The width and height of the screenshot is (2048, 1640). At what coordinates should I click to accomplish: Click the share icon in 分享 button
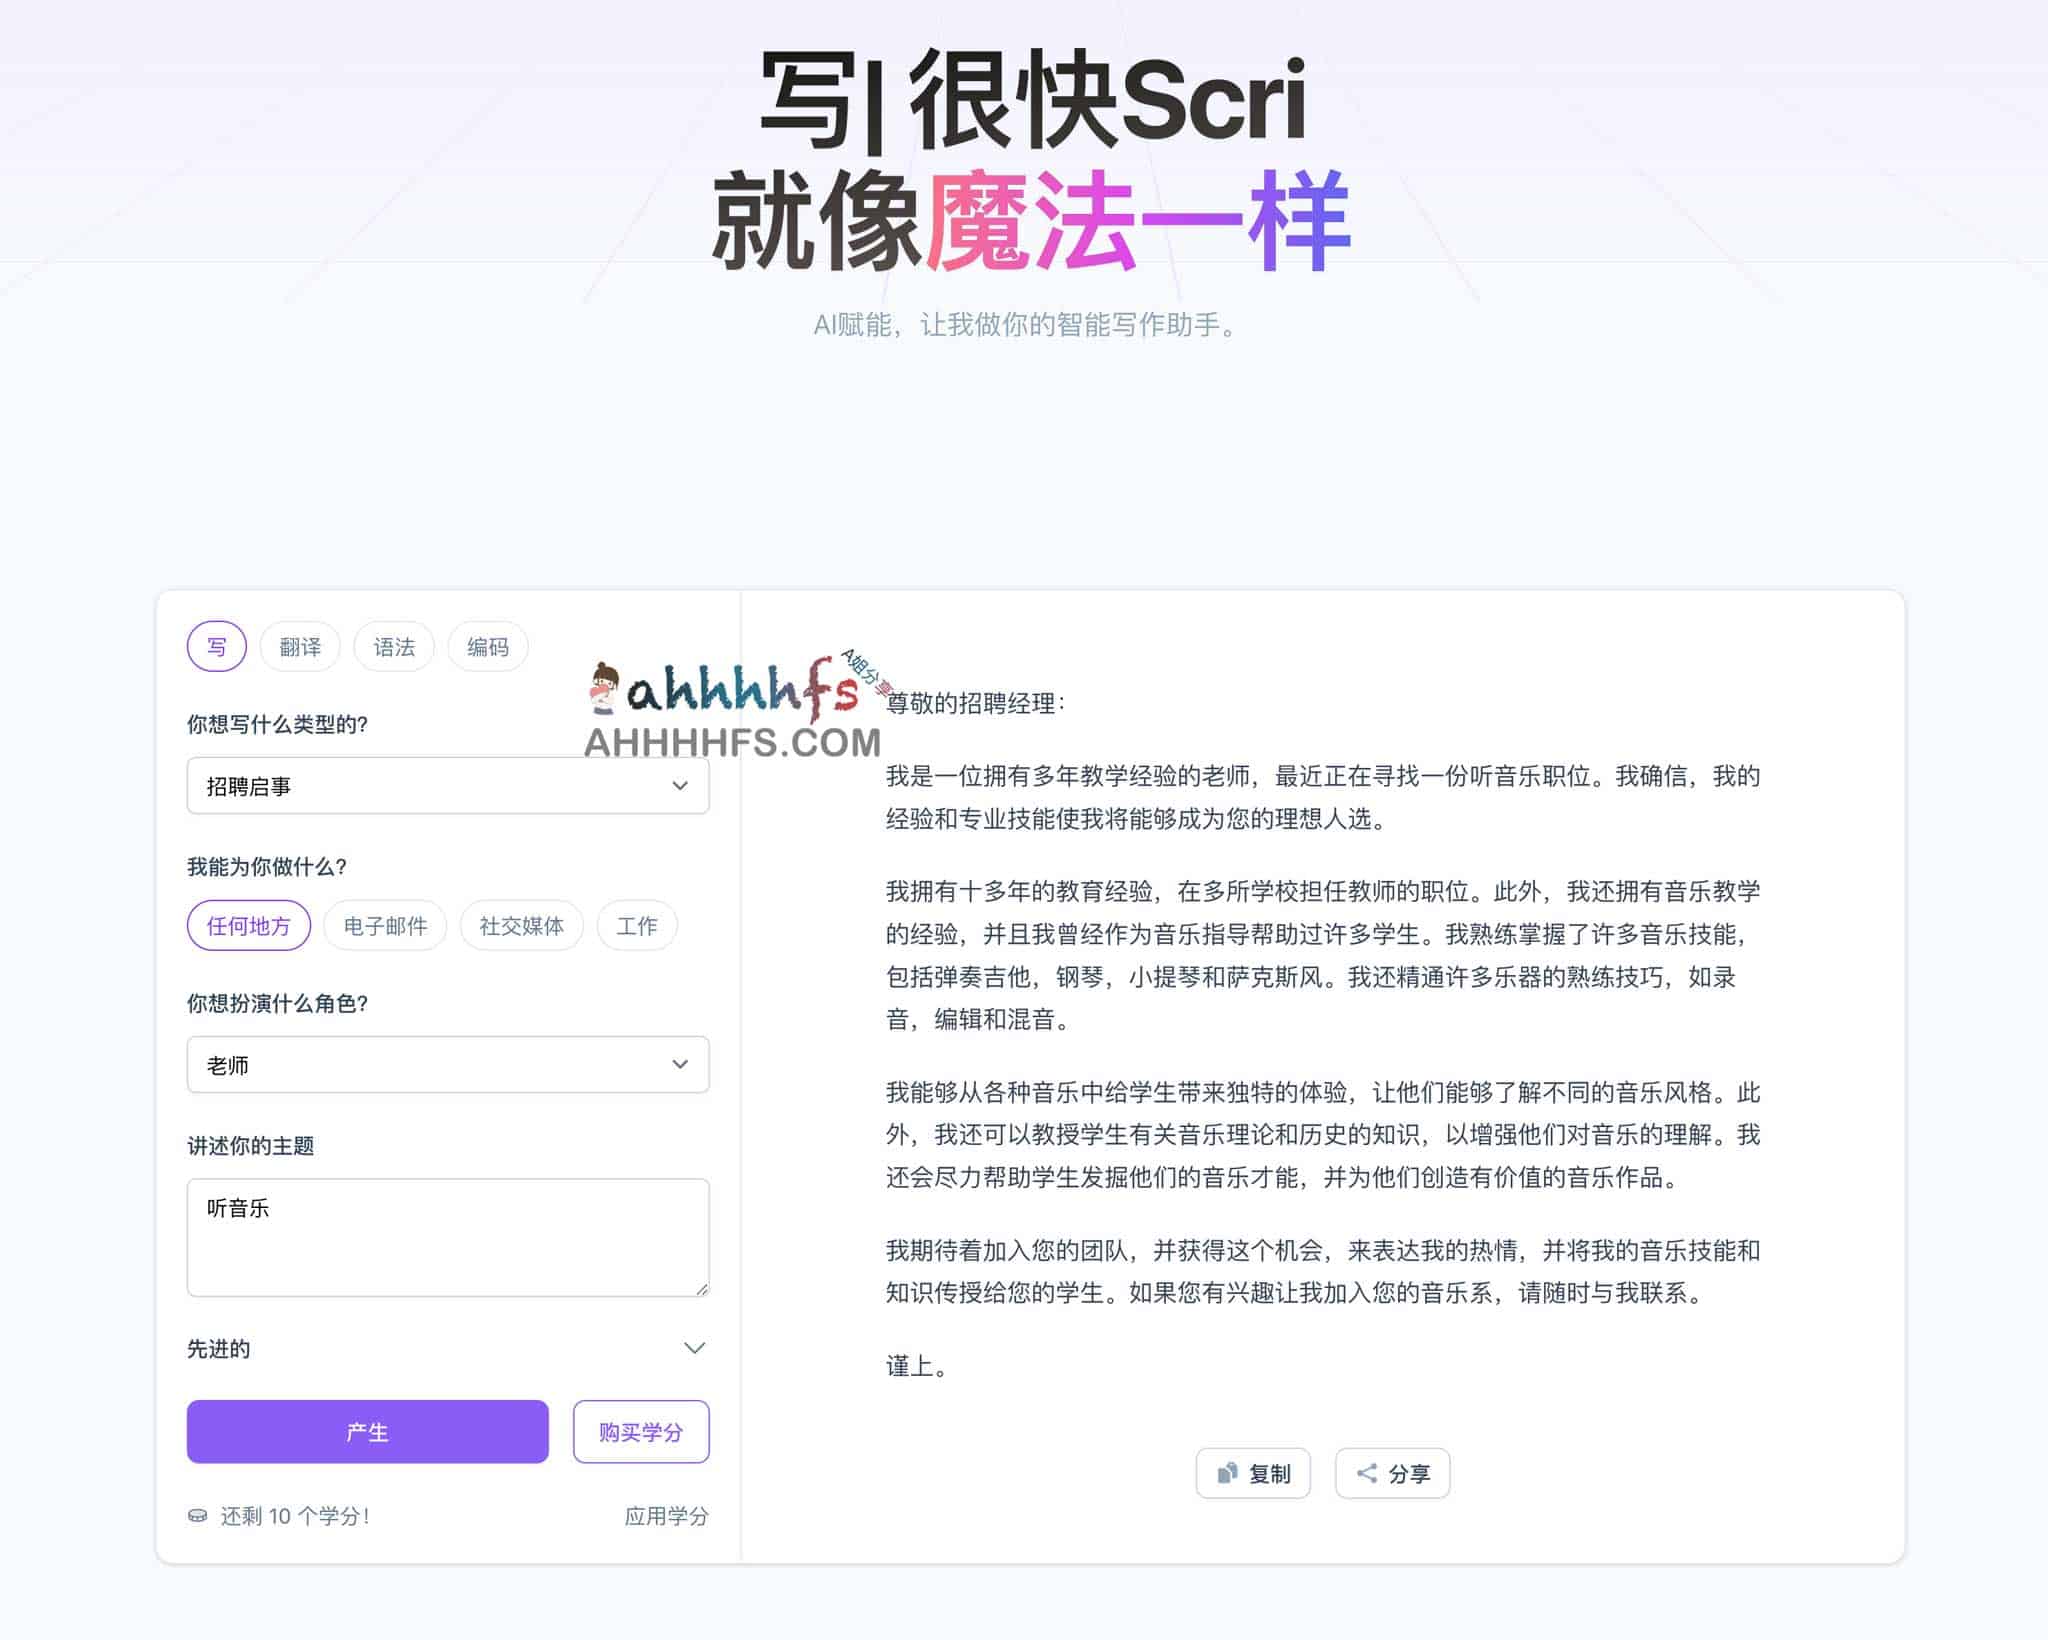[x=1366, y=1473]
